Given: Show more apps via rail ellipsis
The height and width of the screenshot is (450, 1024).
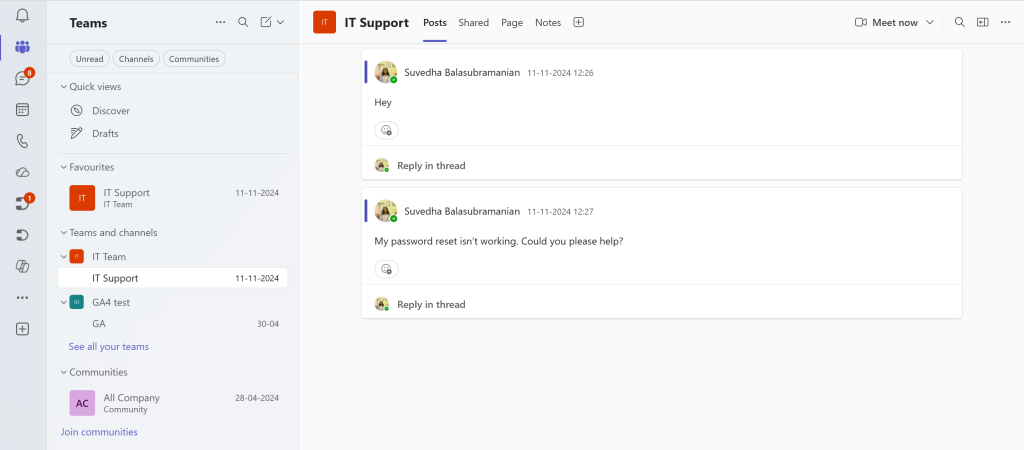Looking at the screenshot, I should tap(22, 298).
